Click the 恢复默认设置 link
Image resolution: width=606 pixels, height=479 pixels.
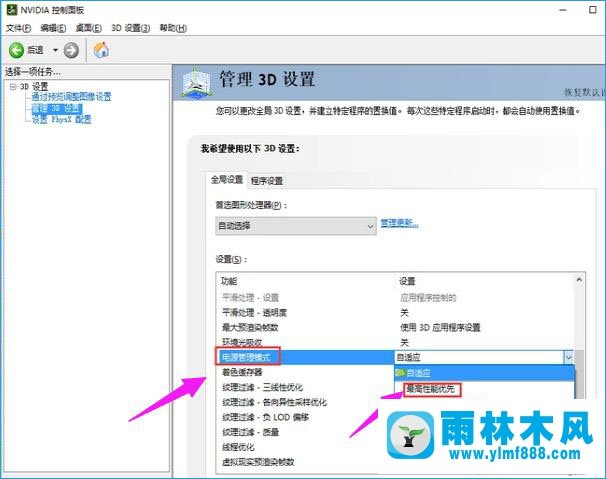click(x=585, y=92)
